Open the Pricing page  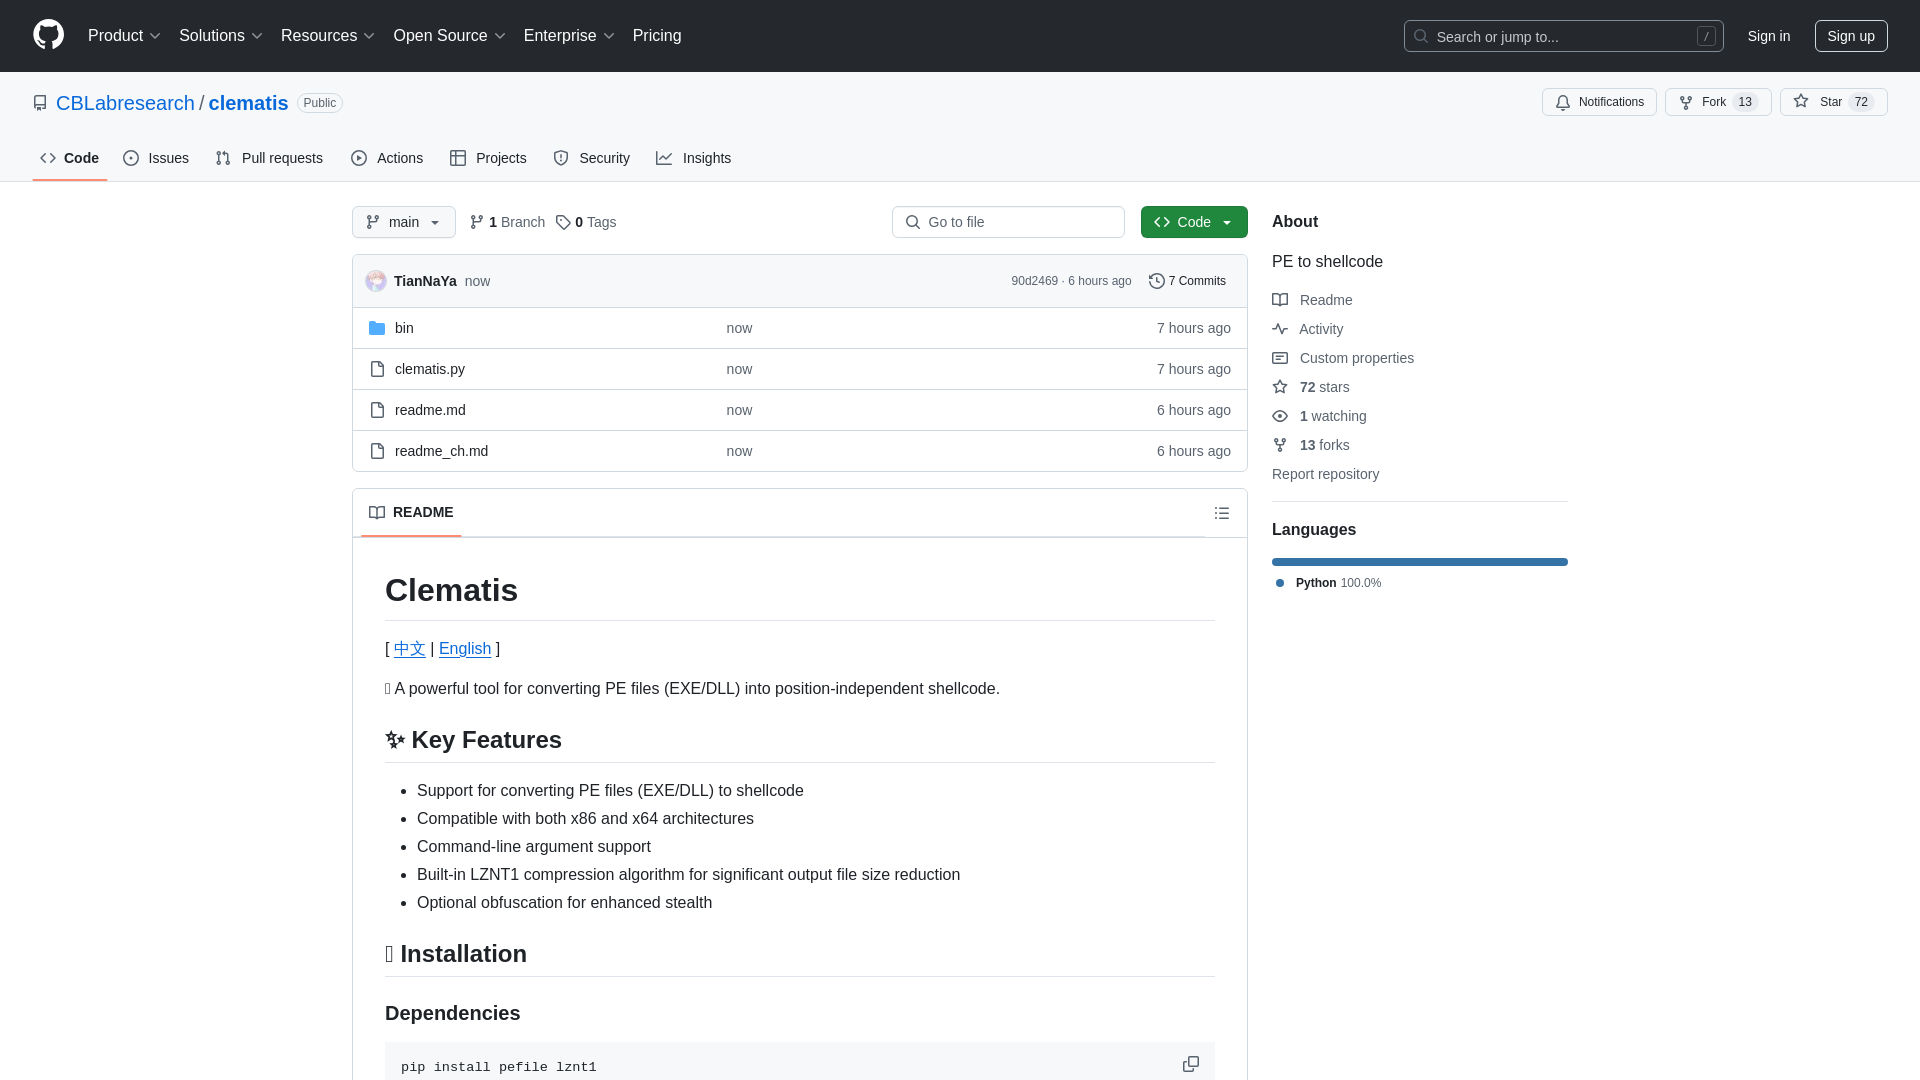tap(657, 35)
